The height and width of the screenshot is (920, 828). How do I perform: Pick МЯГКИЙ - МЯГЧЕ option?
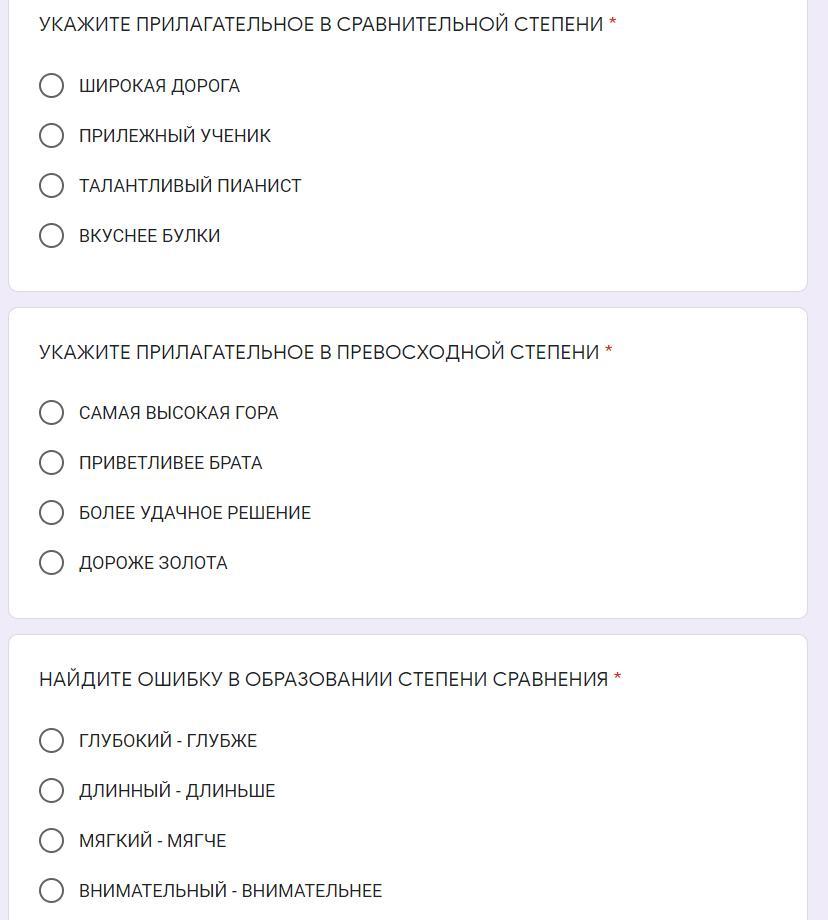[51, 841]
